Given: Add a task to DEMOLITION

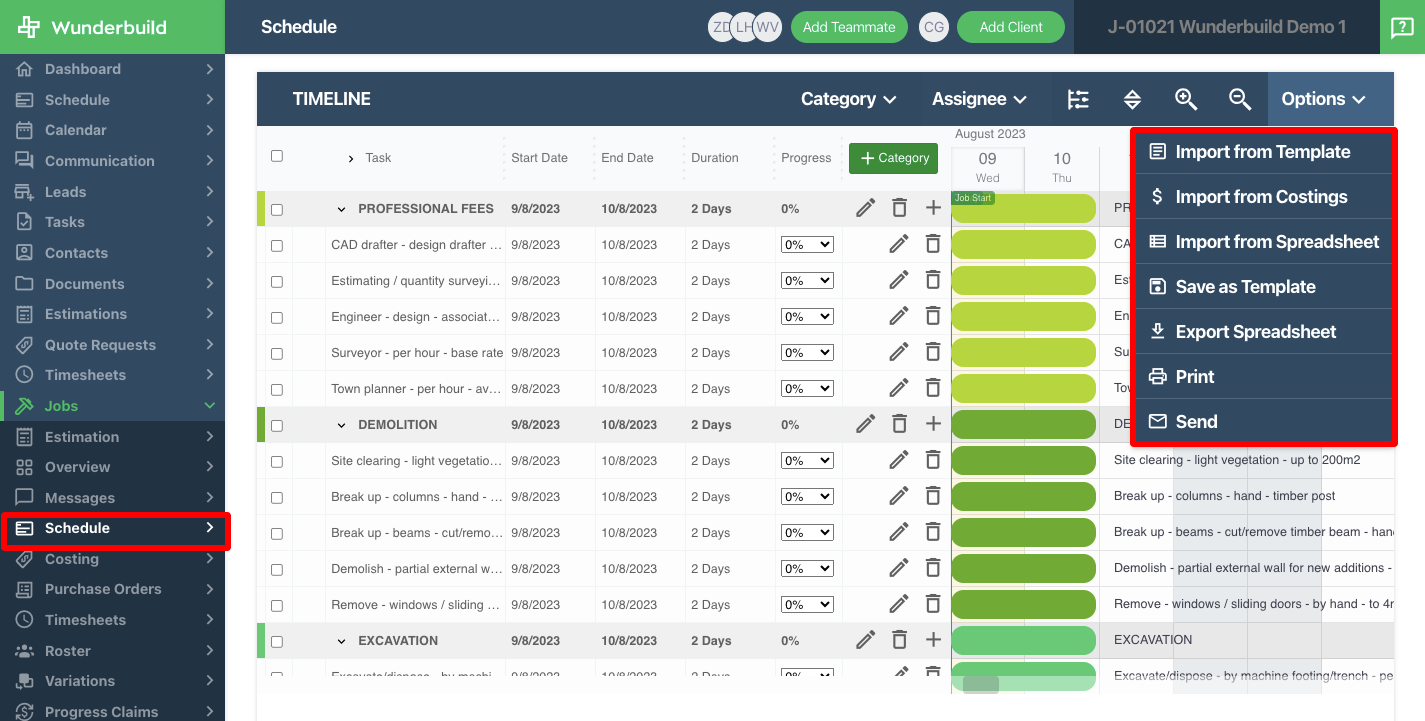Looking at the screenshot, I should point(933,424).
